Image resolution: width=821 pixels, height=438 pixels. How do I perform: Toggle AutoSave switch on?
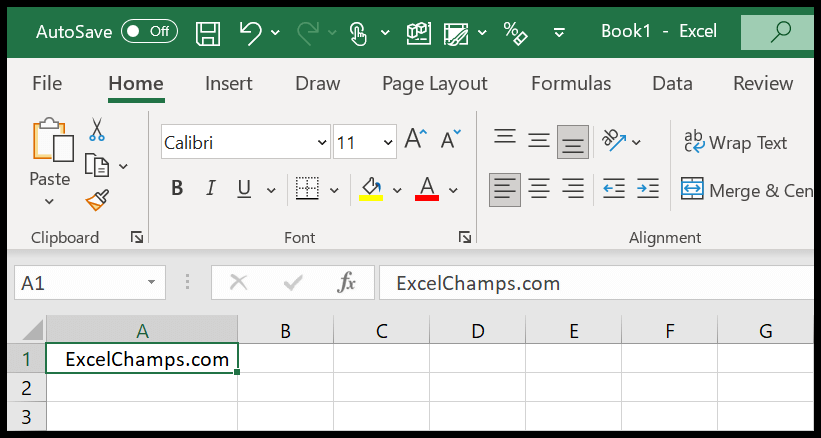[x=149, y=32]
